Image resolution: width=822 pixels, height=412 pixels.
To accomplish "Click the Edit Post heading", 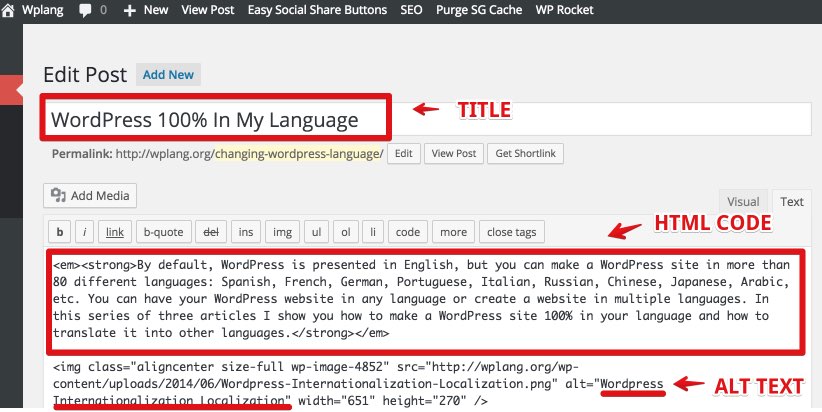I will tap(85, 74).
